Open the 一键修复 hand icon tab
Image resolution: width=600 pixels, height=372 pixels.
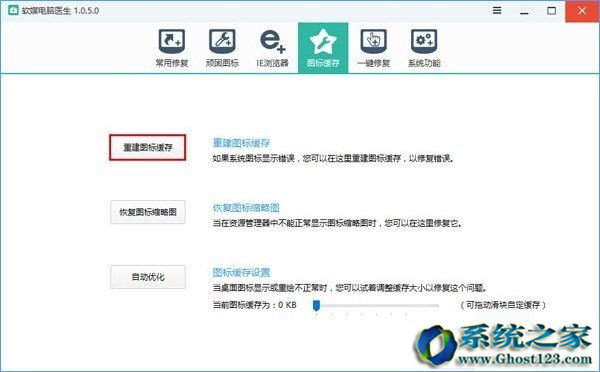pos(373,41)
